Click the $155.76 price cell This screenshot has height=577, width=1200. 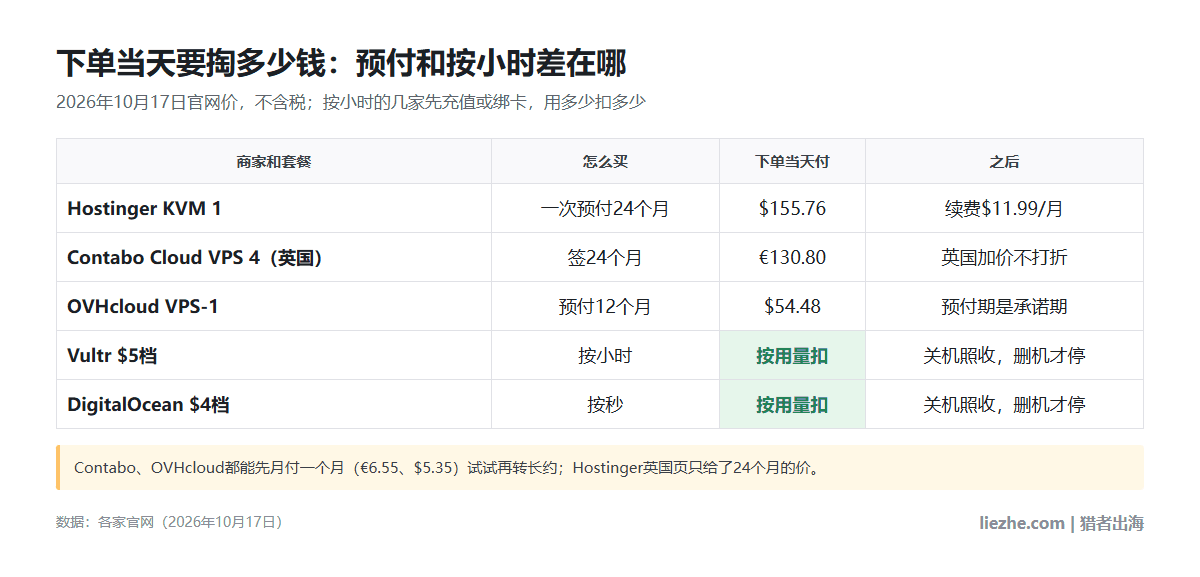tap(792, 209)
